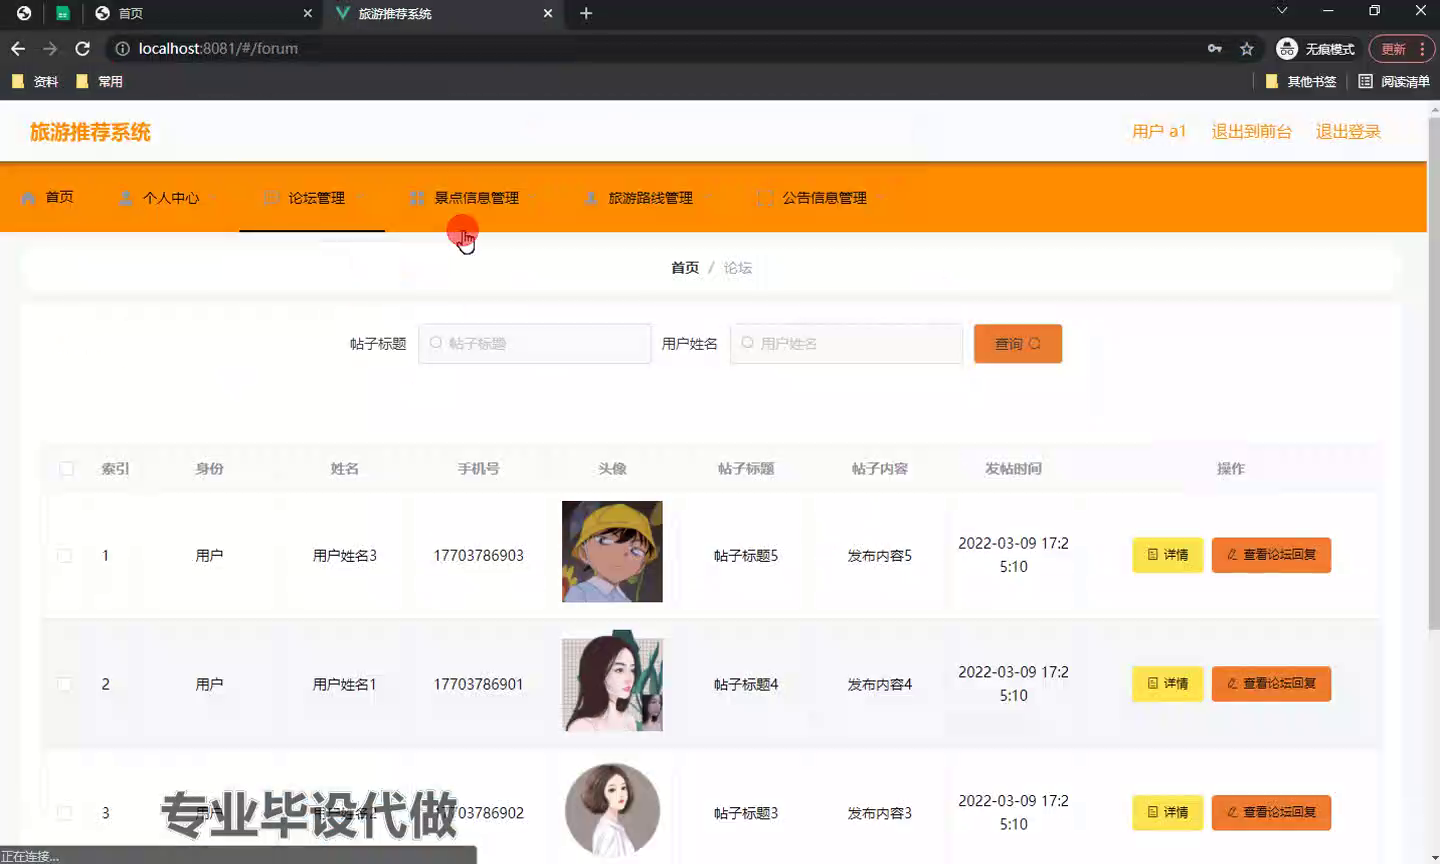The height and width of the screenshot is (864, 1440).
Task: Click 查看论坛回复 for 帖子标题4
Action: pyautogui.click(x=1271, y=683)
